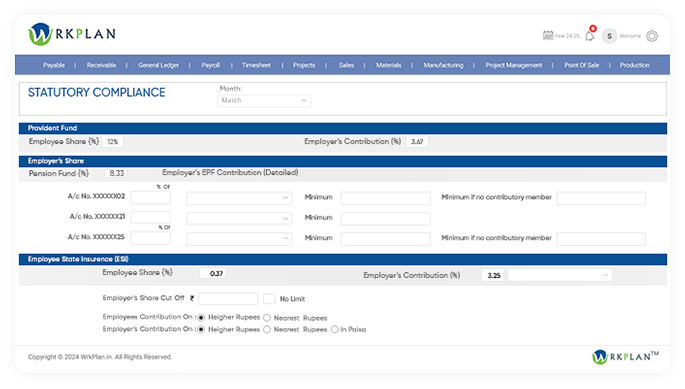685x389 pixels.
Task: Open the General Ledger menu
Action: 159,65
